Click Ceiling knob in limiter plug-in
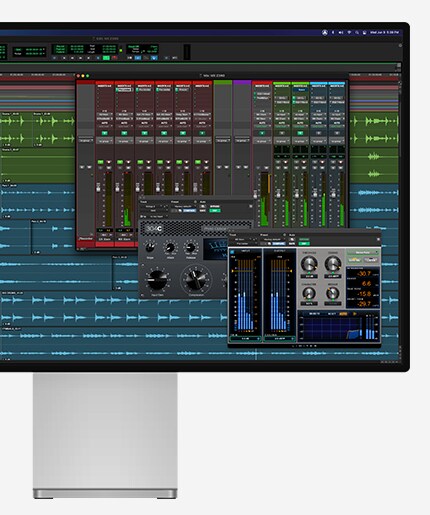The width and height of the screenshot is (430, 515). (x=333, y=264)
